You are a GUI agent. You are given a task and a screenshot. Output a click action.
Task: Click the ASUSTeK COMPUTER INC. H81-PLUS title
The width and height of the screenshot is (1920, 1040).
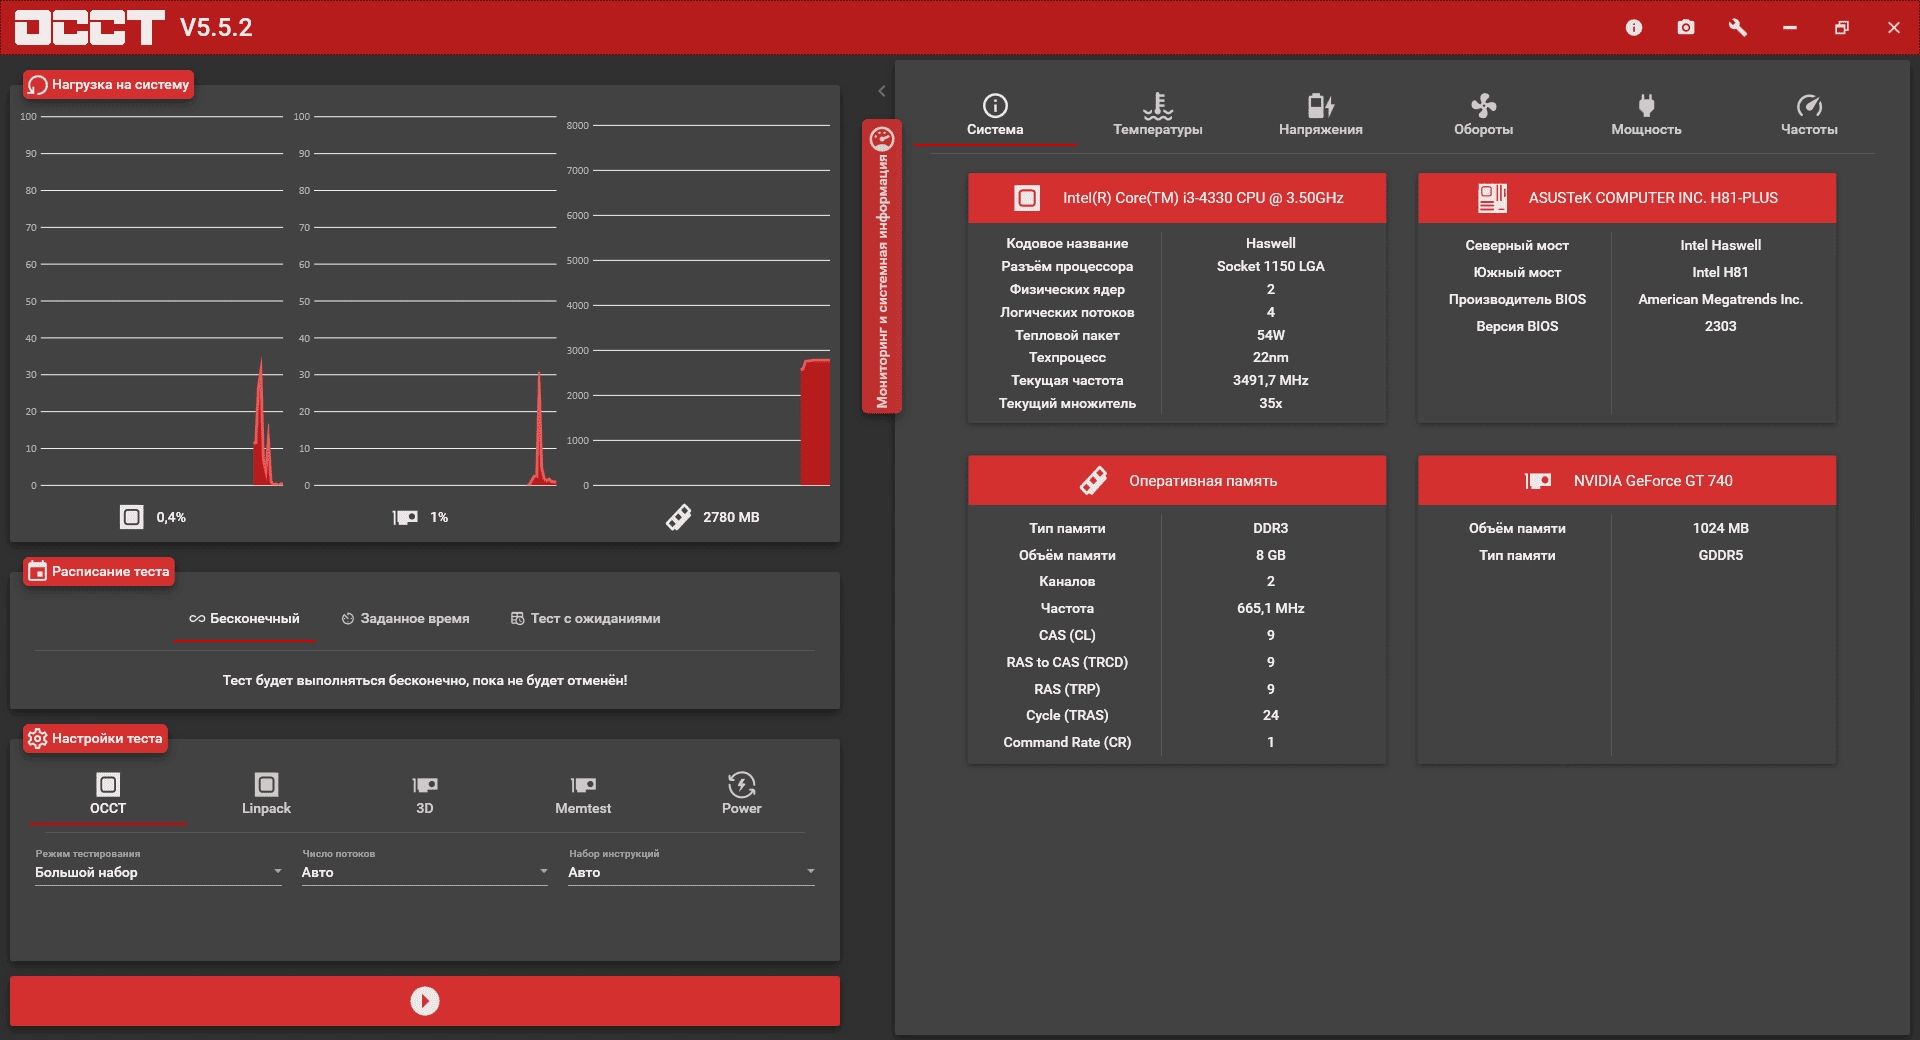point(1653,198)
